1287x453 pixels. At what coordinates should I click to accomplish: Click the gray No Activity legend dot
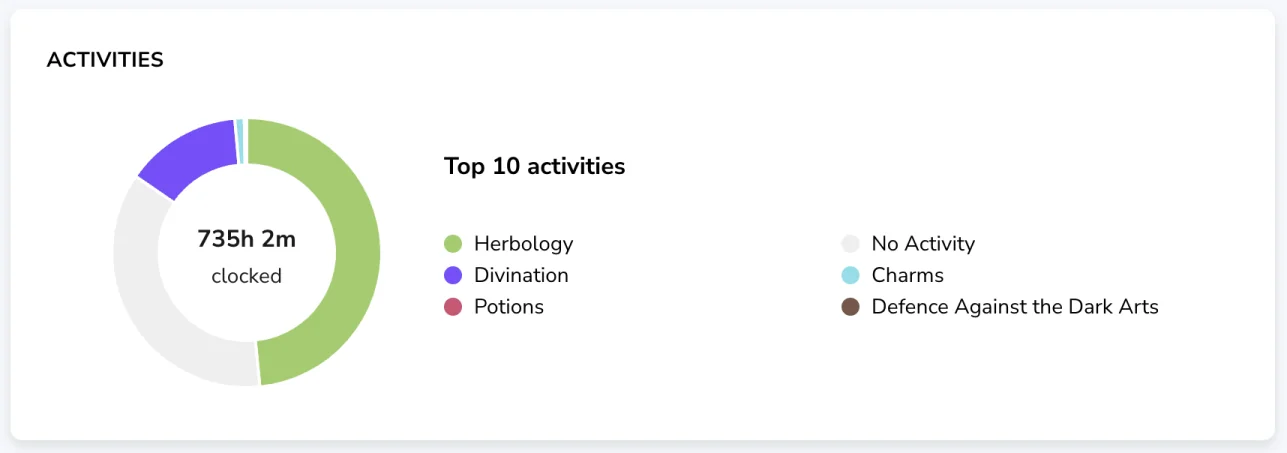(851, 244)
